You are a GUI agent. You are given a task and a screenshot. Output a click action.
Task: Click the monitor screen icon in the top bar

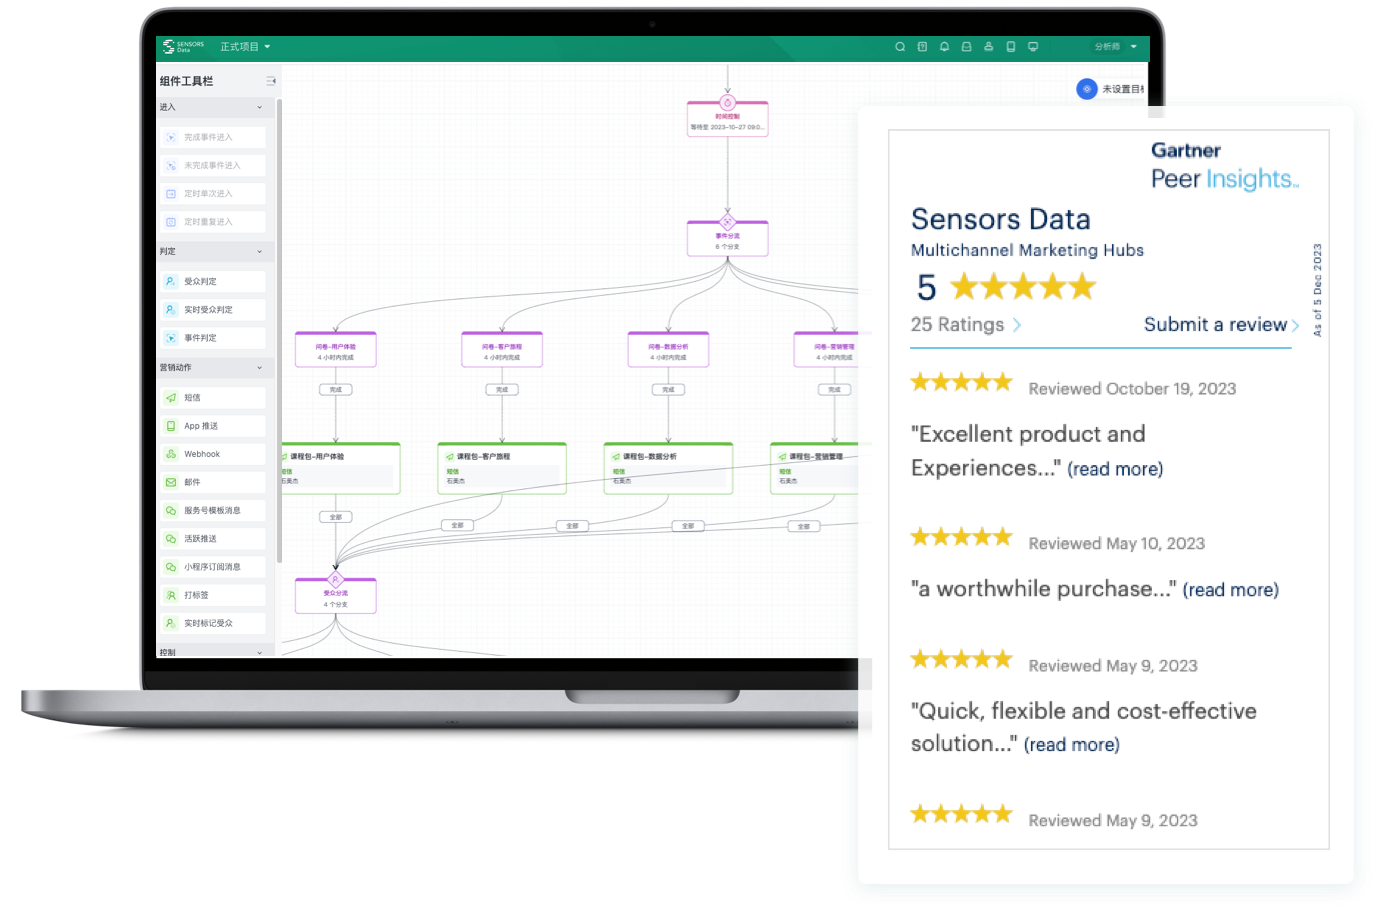(1033, 47)
